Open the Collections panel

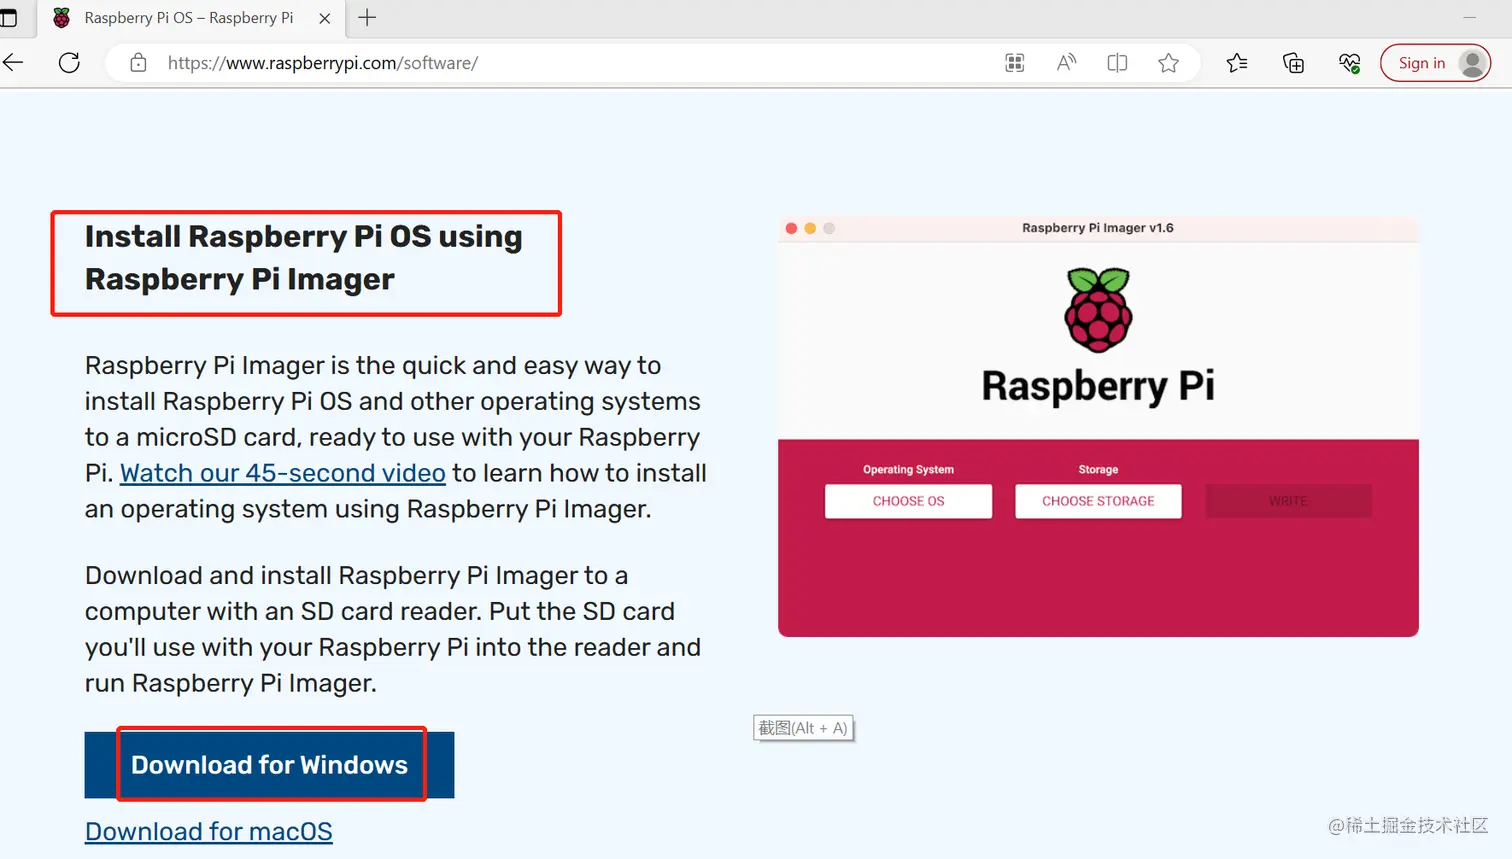click(x=1293, y=62)
